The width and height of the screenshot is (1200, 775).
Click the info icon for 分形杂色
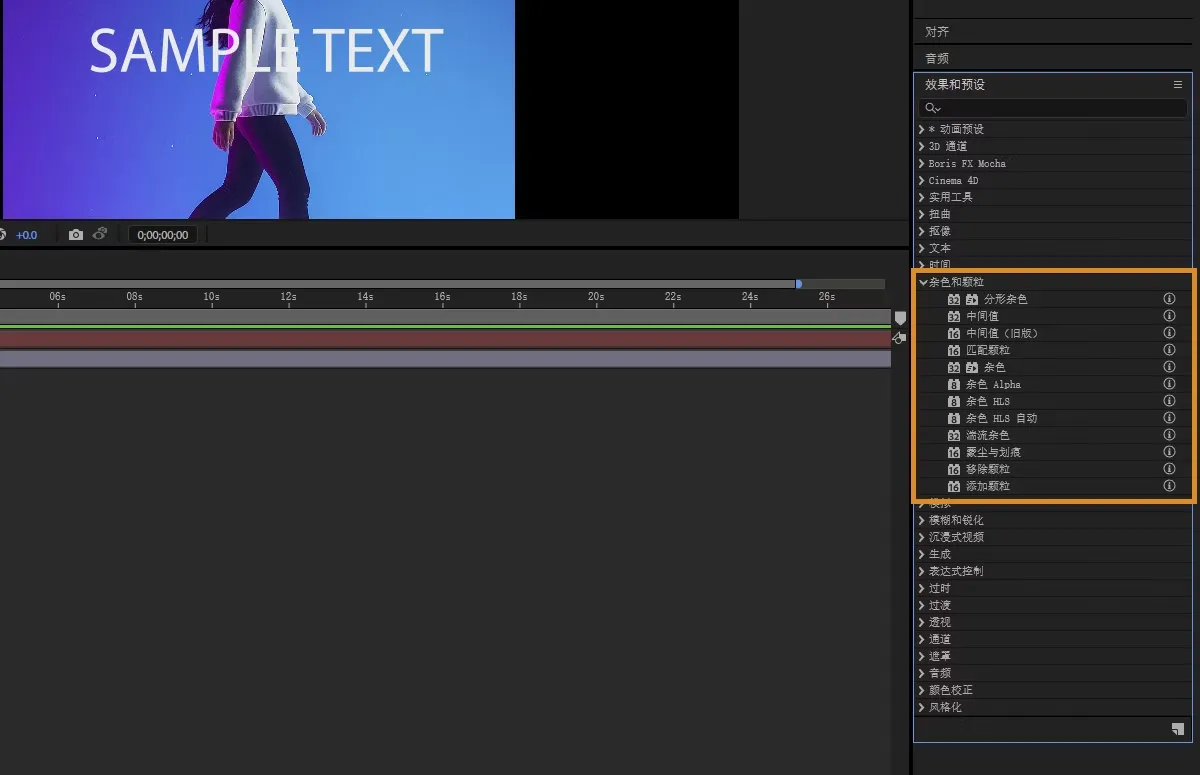(1169, 299)
